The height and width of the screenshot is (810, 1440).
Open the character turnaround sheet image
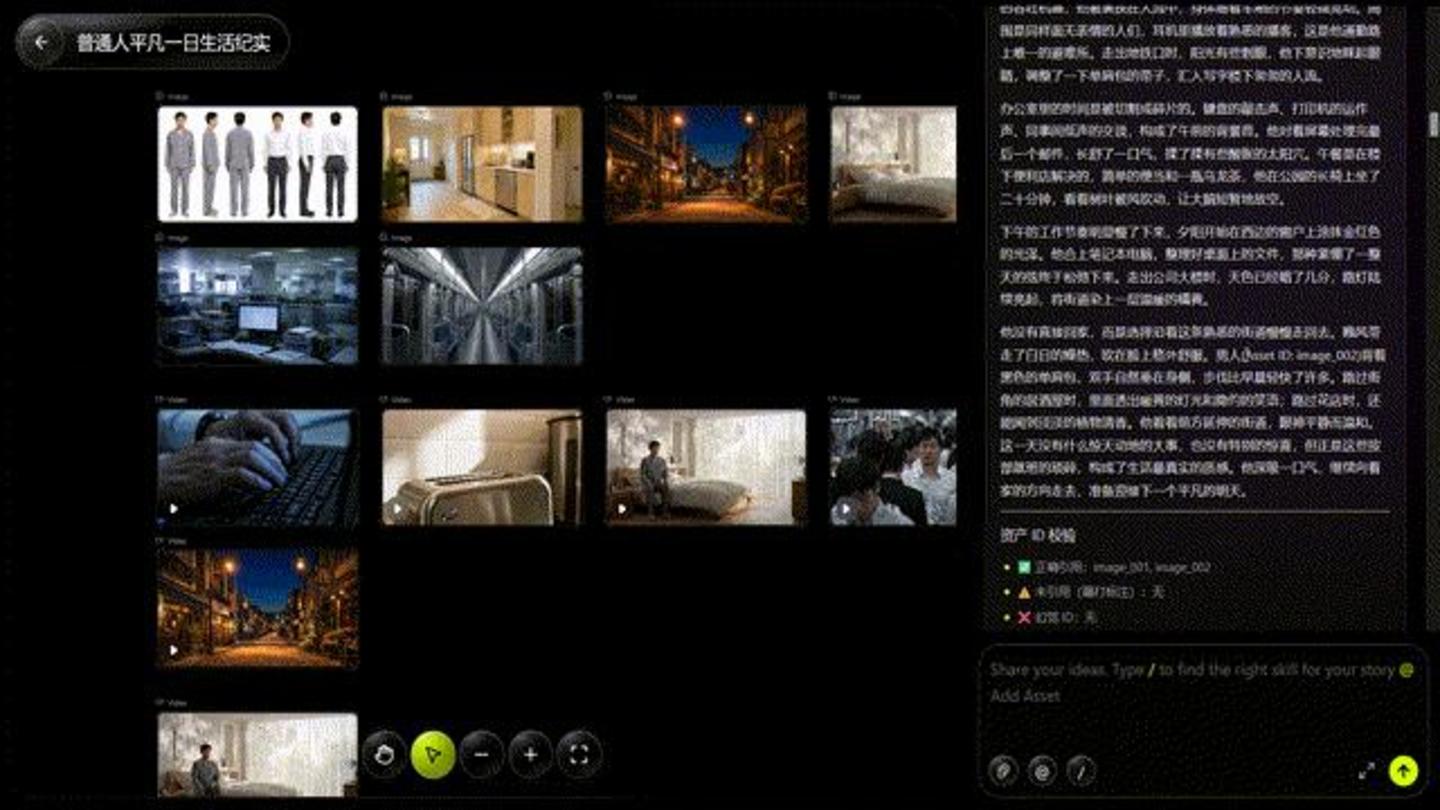257,164
